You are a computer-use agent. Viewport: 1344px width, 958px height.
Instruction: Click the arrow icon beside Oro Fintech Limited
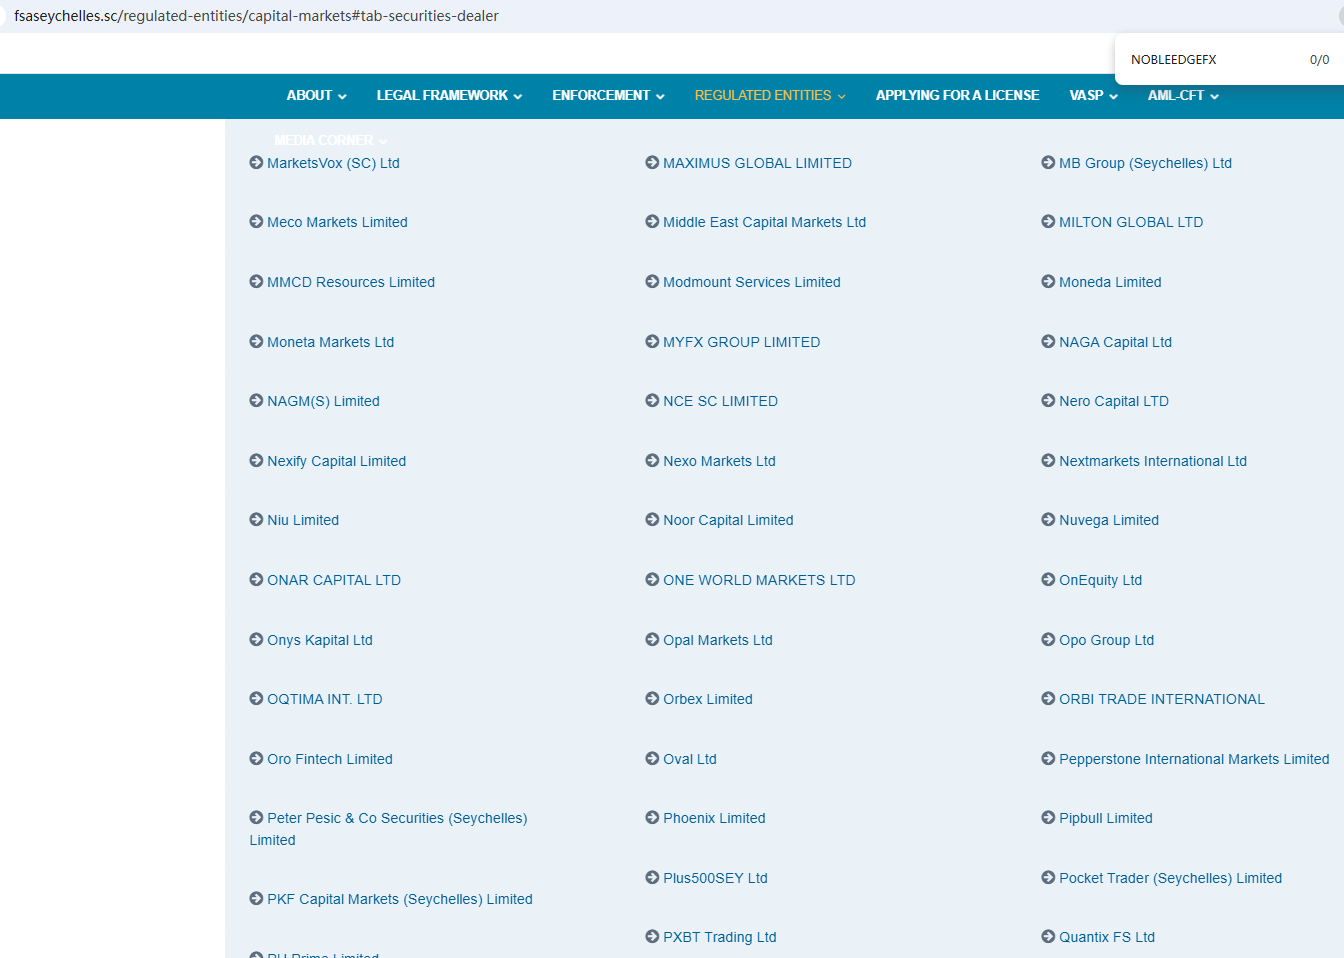(x=256, y=758)
